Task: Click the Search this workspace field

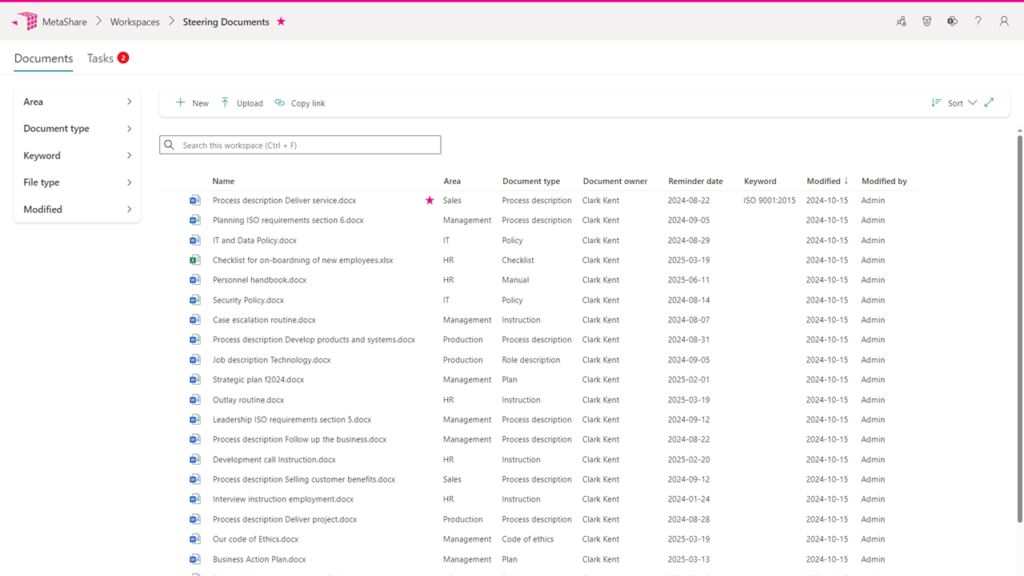Action: [x=300, y=145]
